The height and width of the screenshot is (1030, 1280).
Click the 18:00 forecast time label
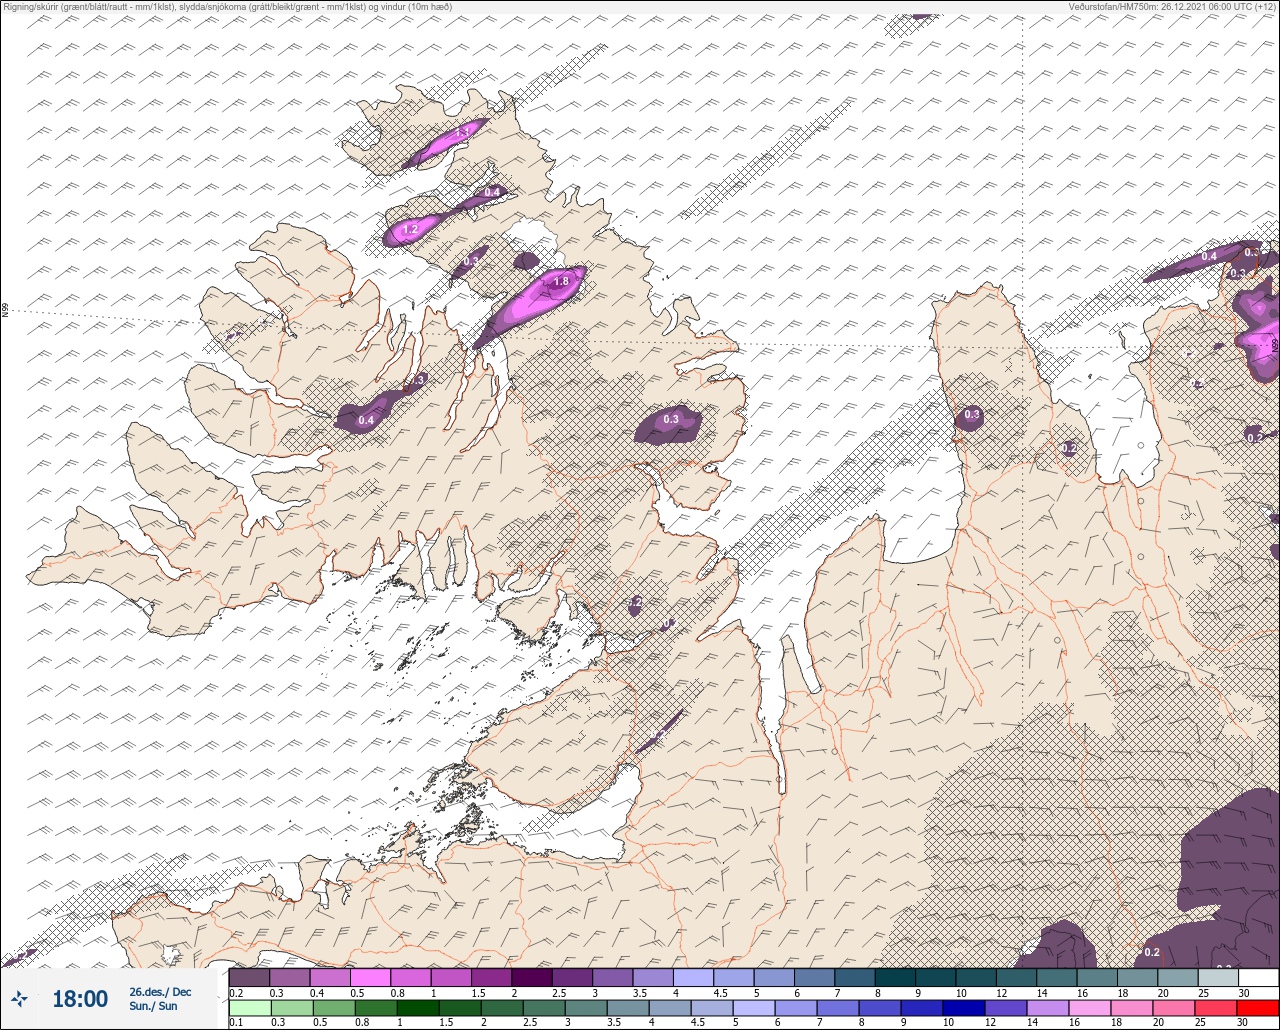[x=80, y=998]
